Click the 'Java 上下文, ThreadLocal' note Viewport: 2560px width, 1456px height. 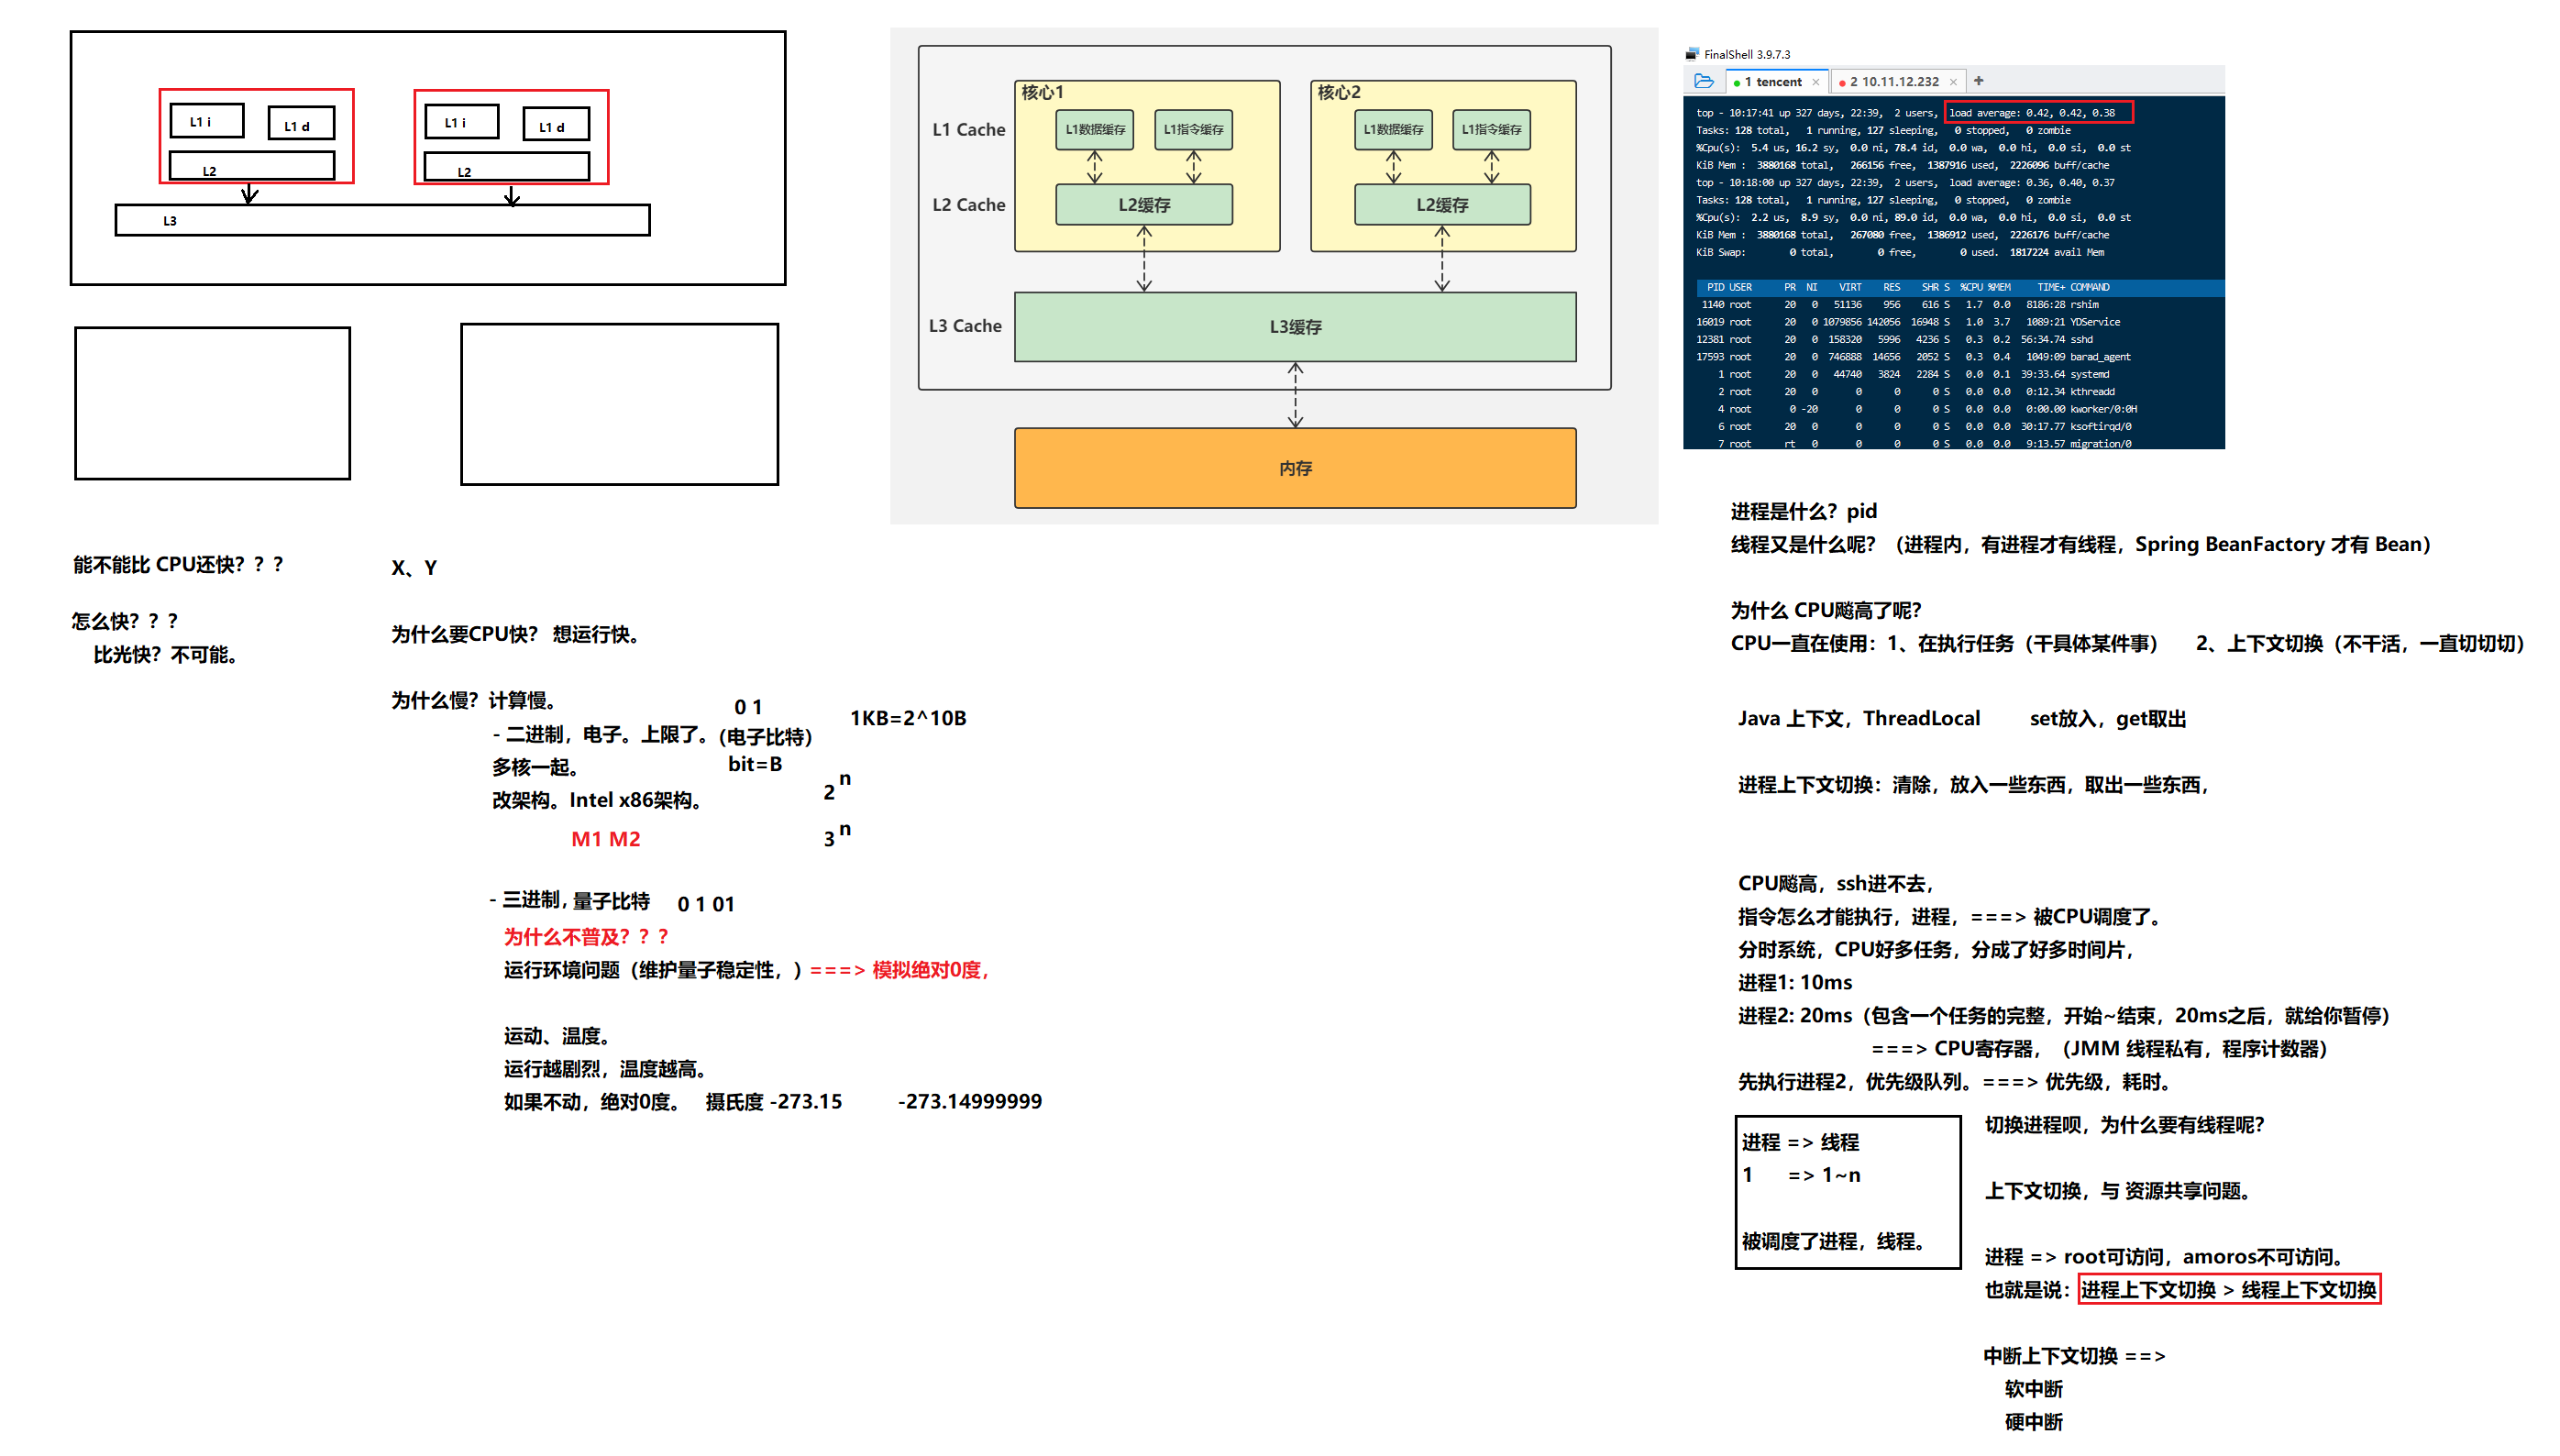1858,719
